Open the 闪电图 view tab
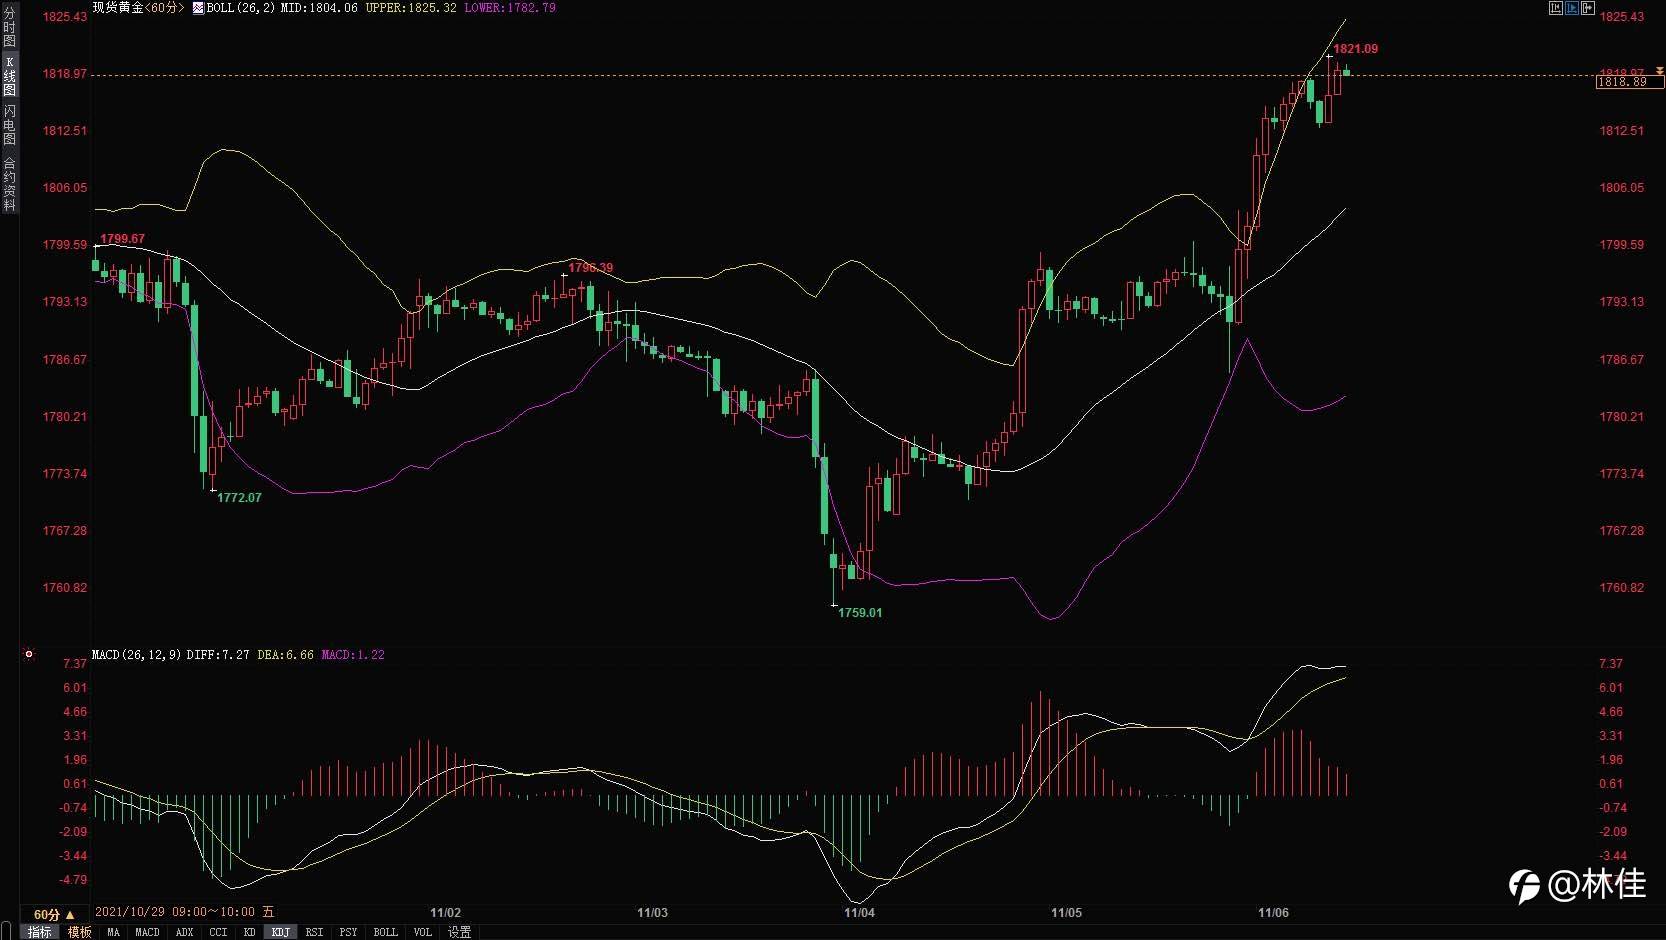The image size is (1666, 940). [9, 125]
